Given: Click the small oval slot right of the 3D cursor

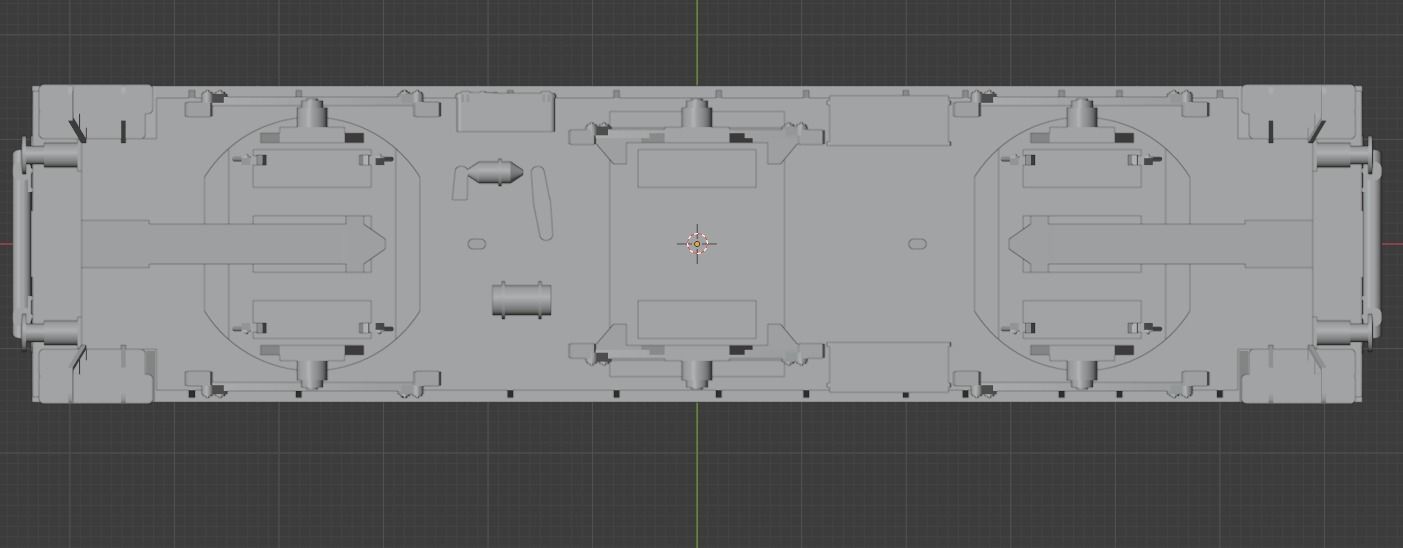Looking at the screenshot, I should [917, 243].
